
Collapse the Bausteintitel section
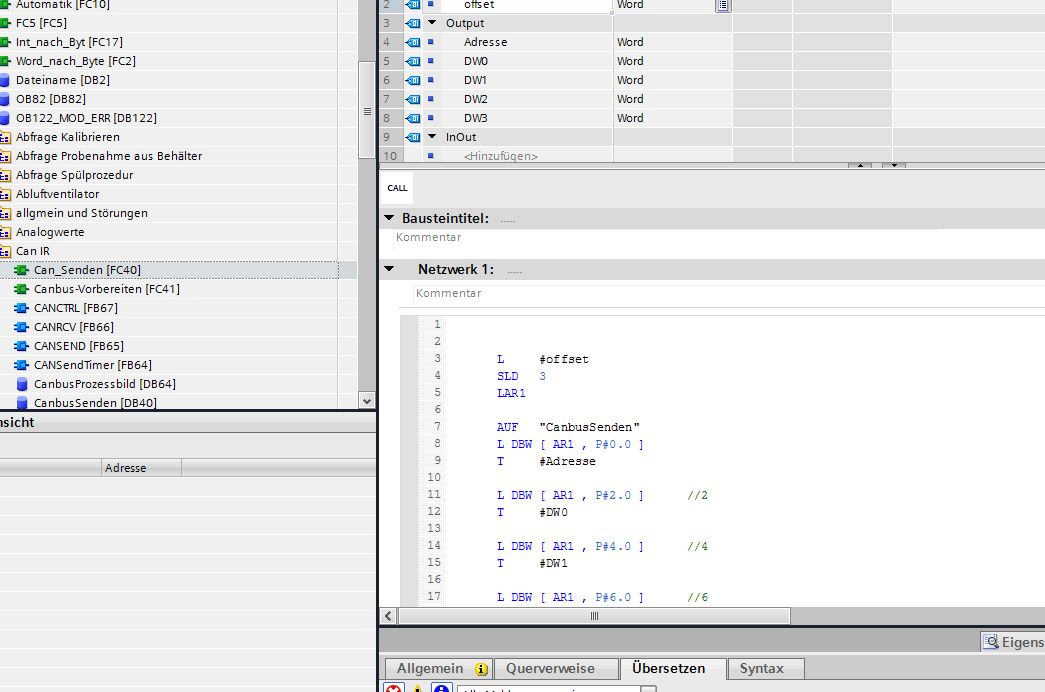point(390,218)
